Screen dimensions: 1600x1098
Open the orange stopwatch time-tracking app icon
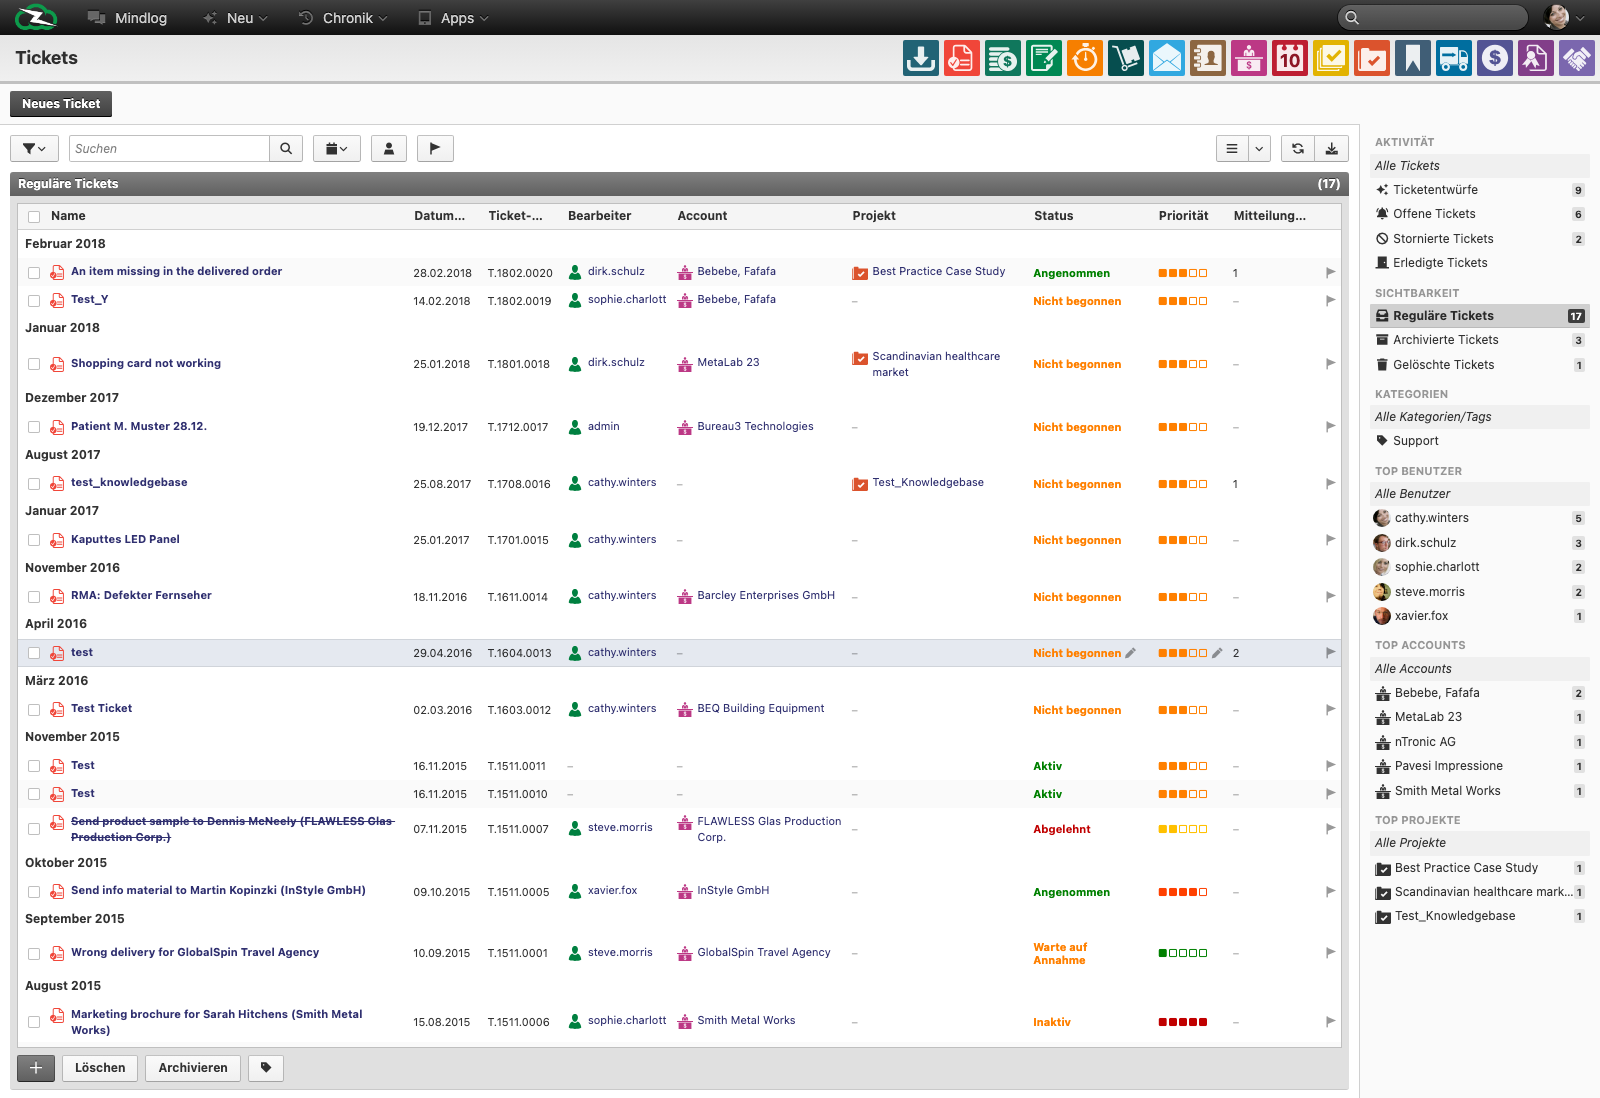point(1085,59)
